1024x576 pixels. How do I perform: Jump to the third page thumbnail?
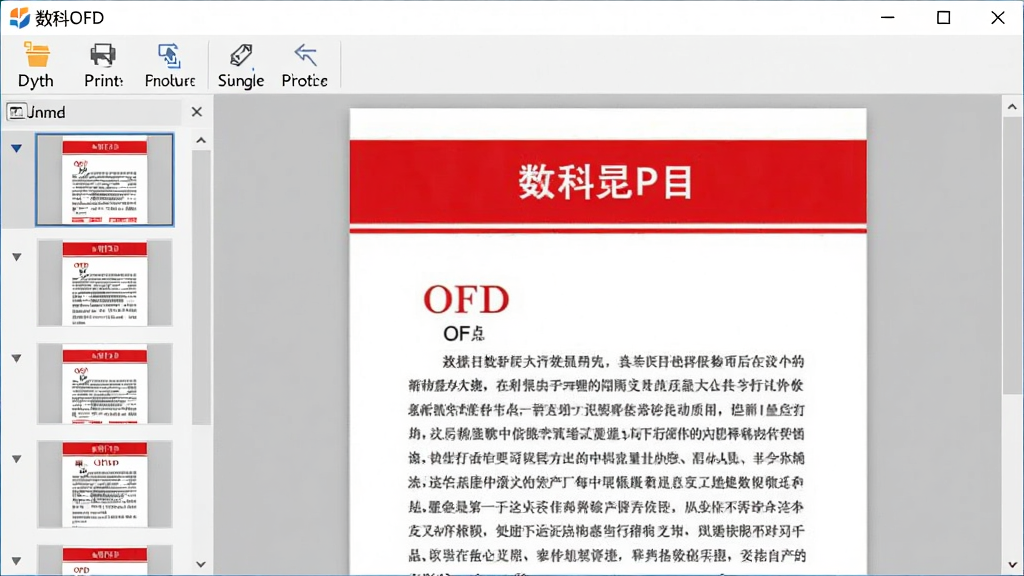pyautogui.click(x=104, y=384)
